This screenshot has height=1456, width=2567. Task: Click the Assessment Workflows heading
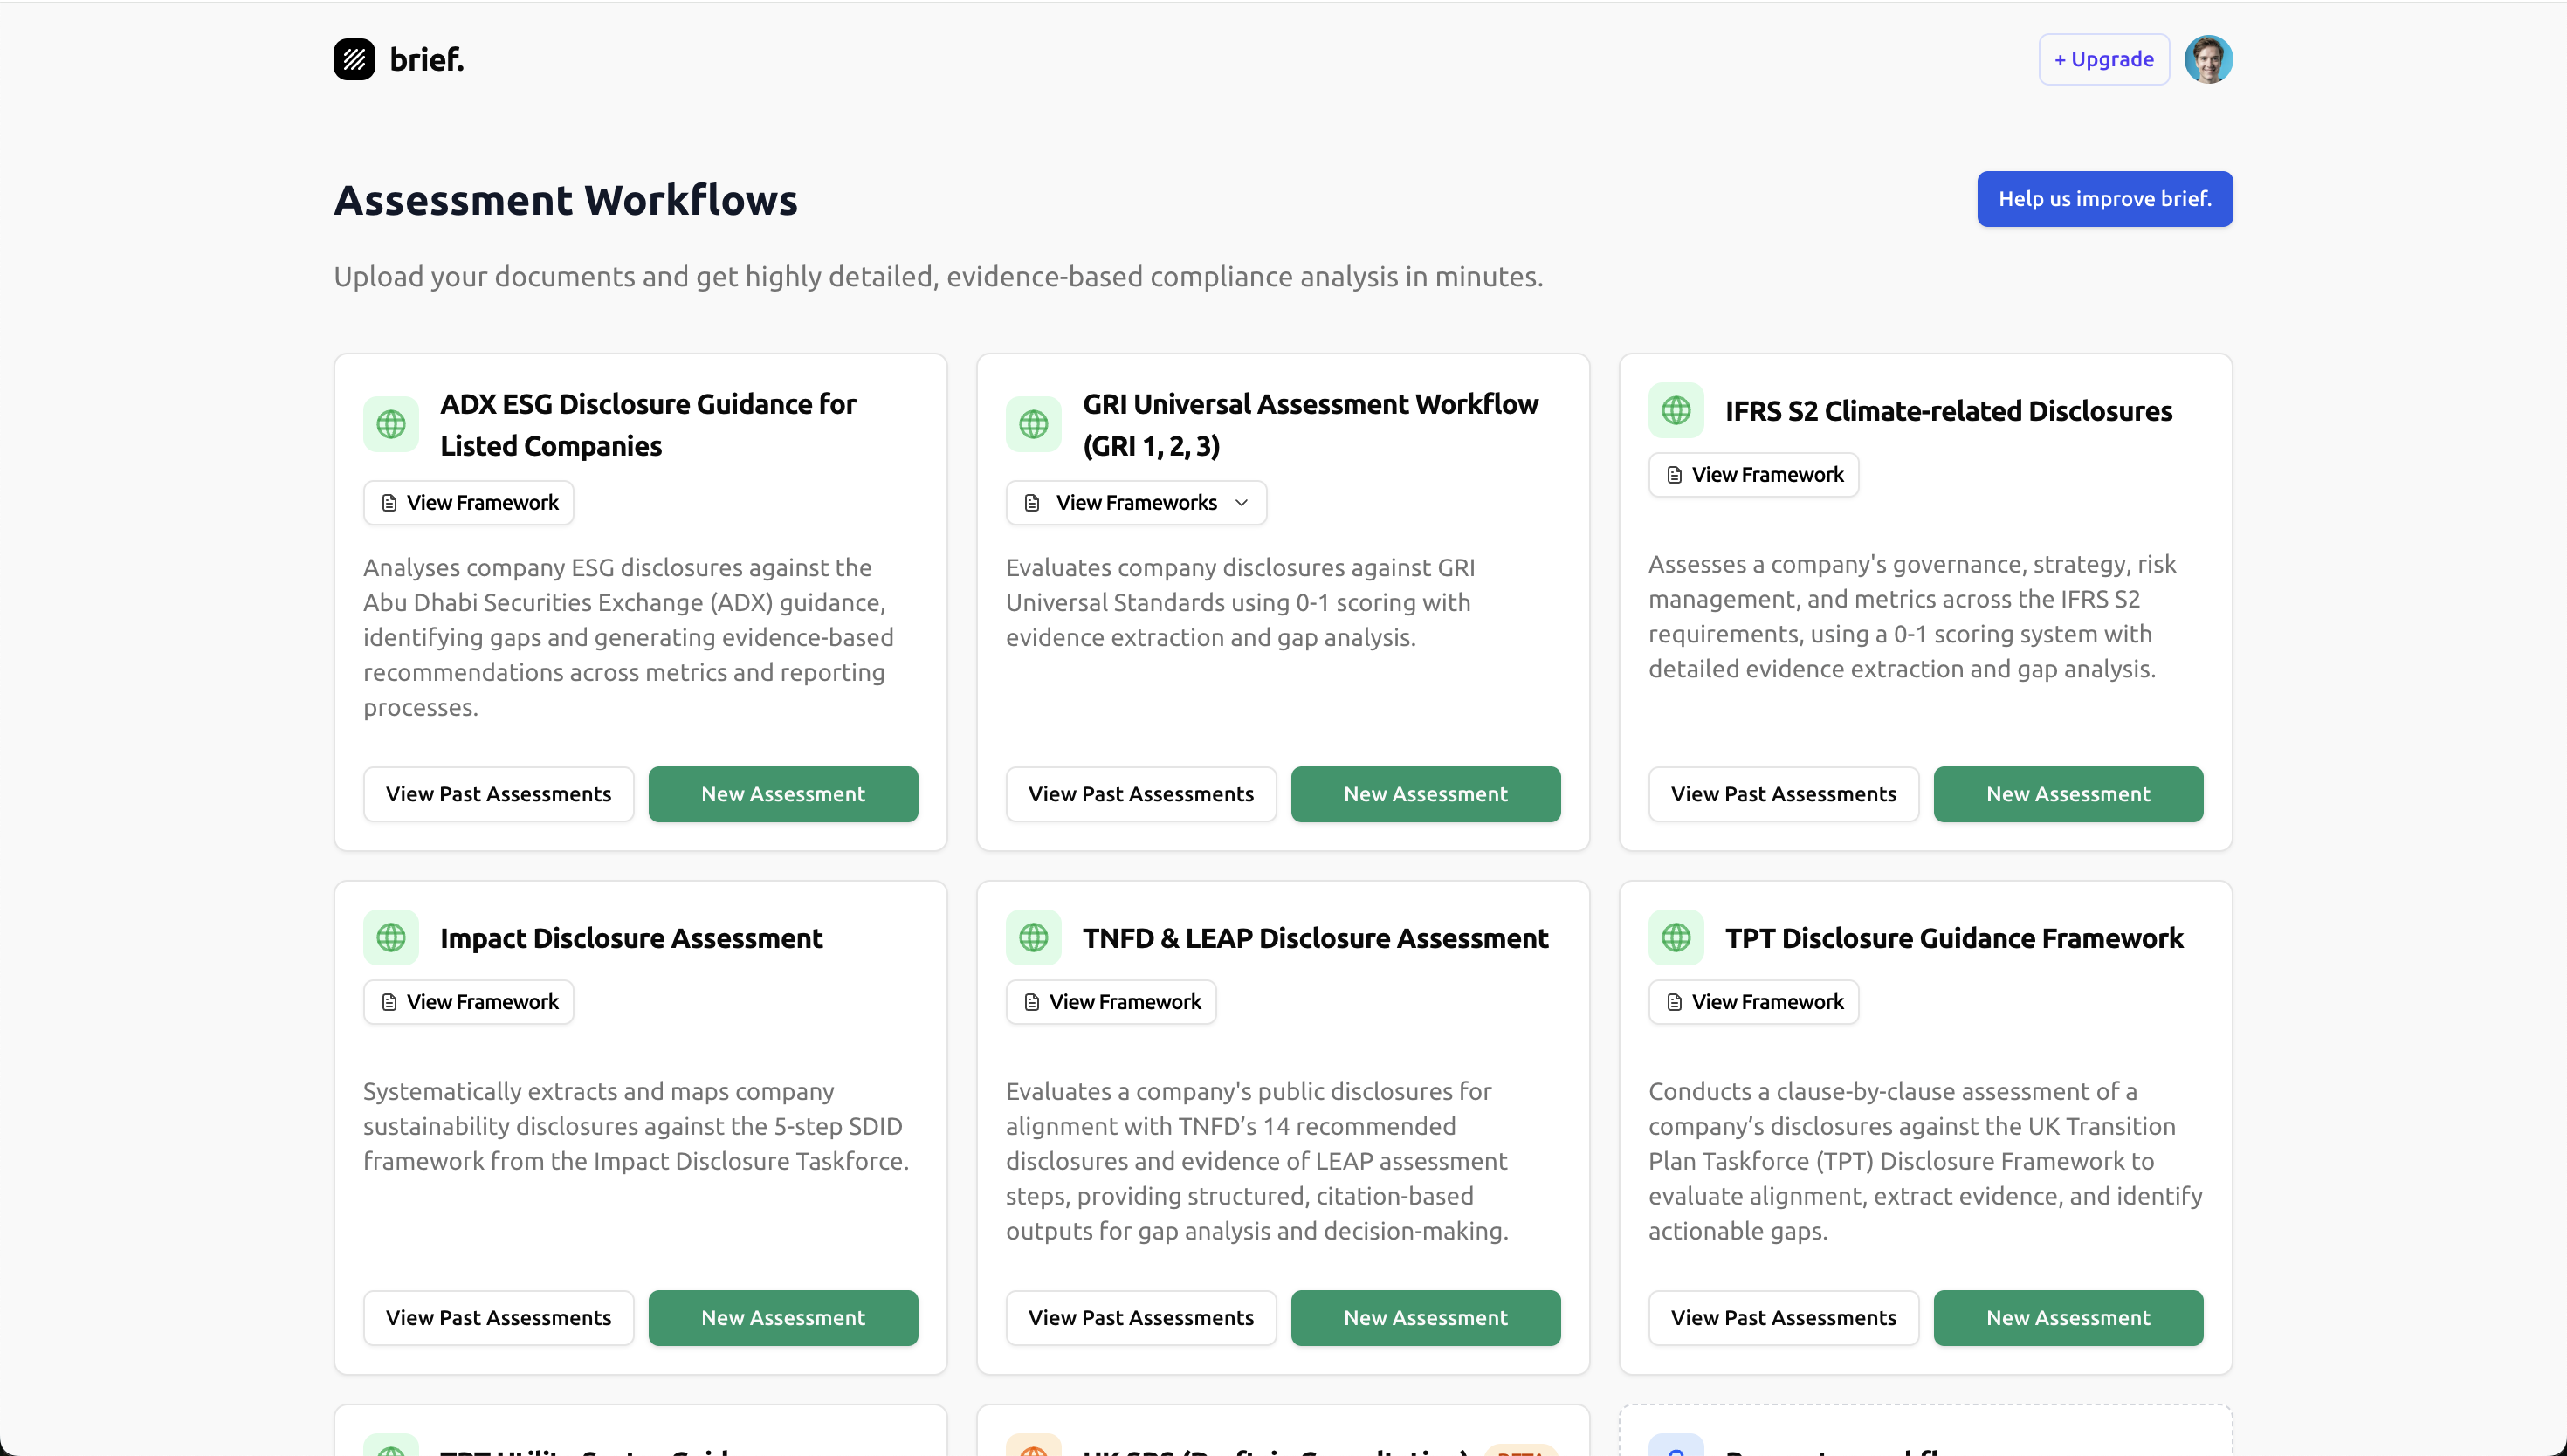566,200
